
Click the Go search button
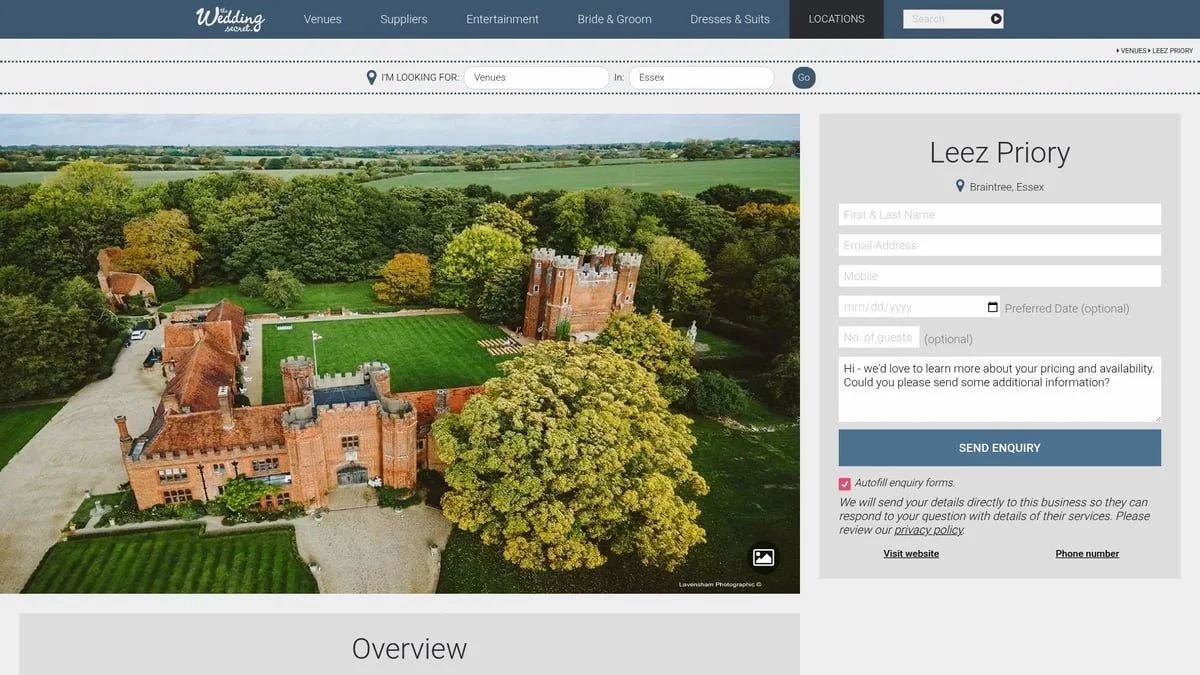[x=804, y=78]
